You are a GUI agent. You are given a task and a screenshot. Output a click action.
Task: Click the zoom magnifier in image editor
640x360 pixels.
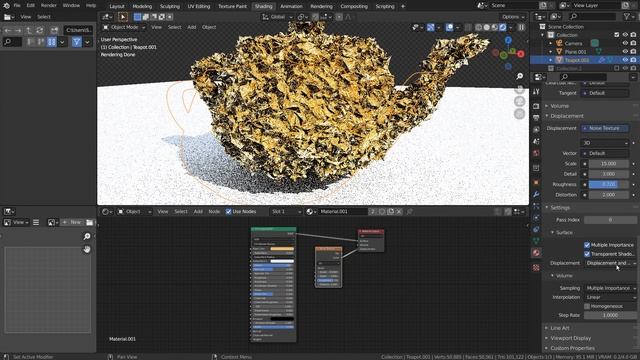[x=87, y=236]
